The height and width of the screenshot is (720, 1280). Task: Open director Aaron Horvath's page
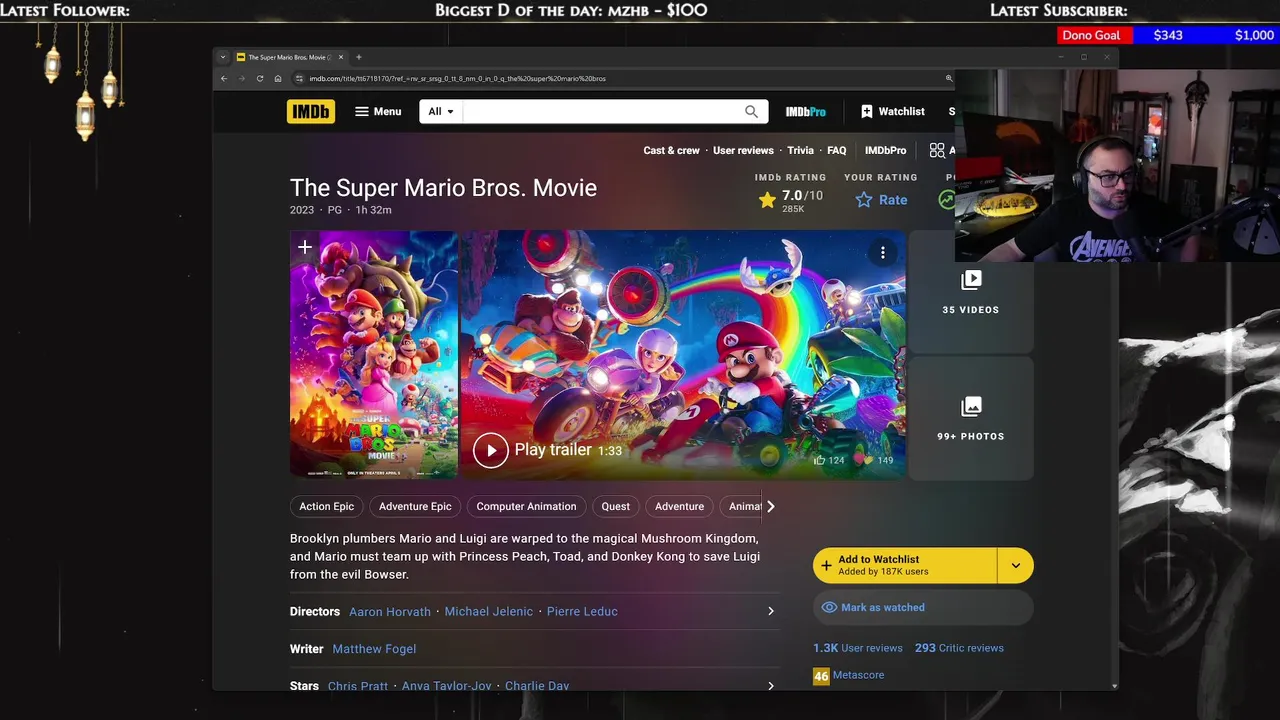[x=390, y=611]
